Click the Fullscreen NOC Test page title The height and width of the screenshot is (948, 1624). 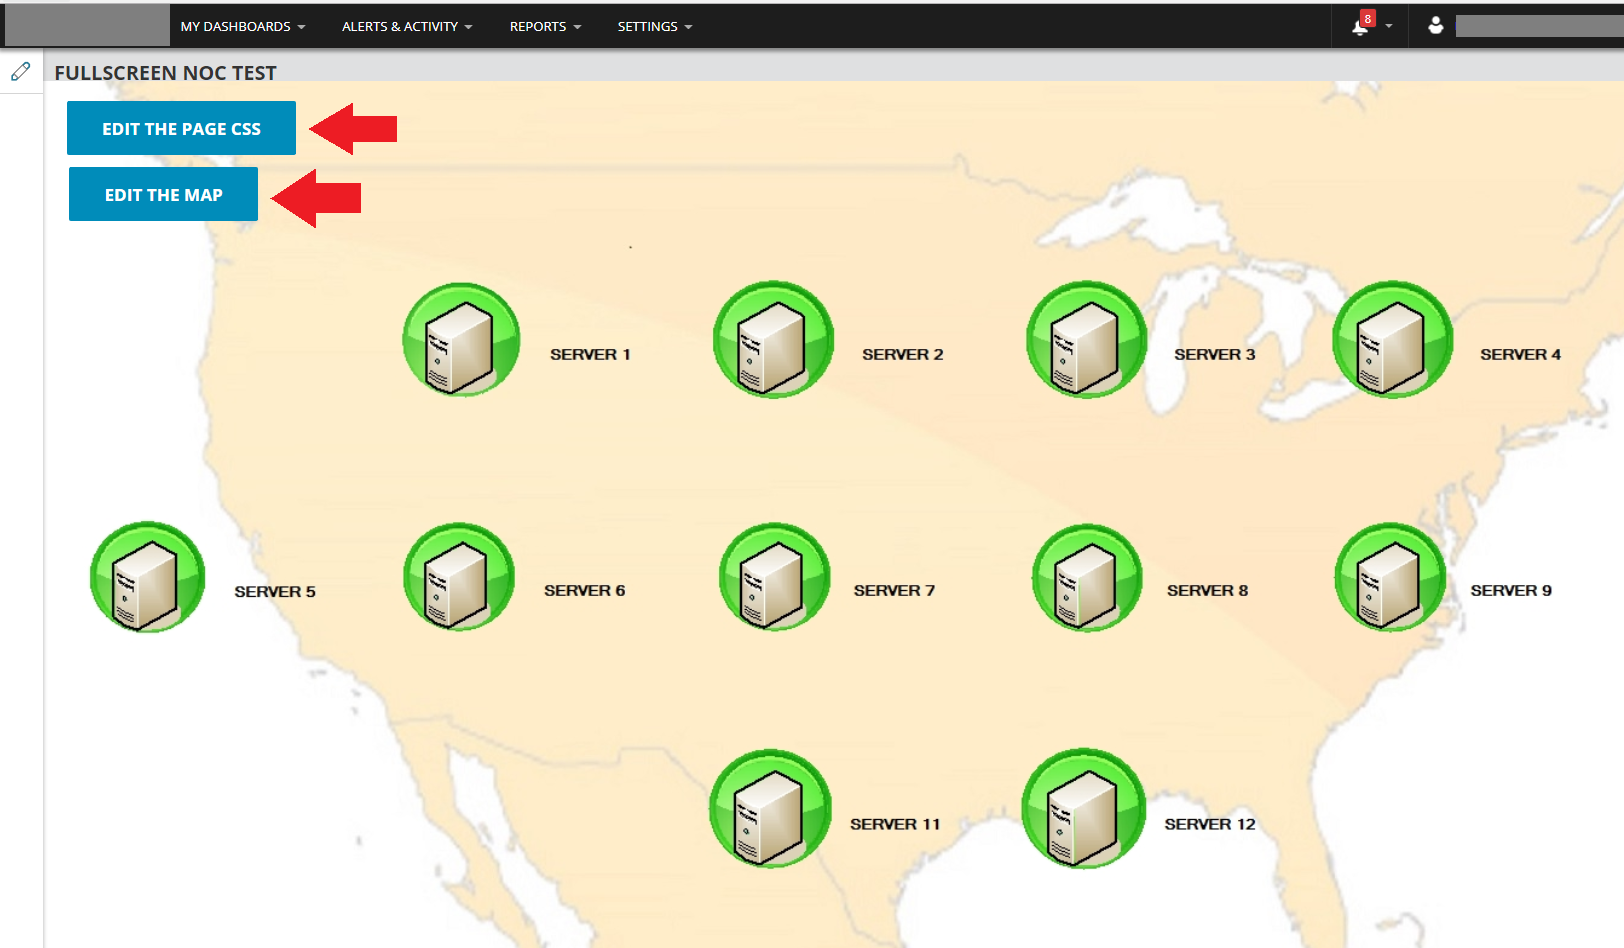click(165, 73)
